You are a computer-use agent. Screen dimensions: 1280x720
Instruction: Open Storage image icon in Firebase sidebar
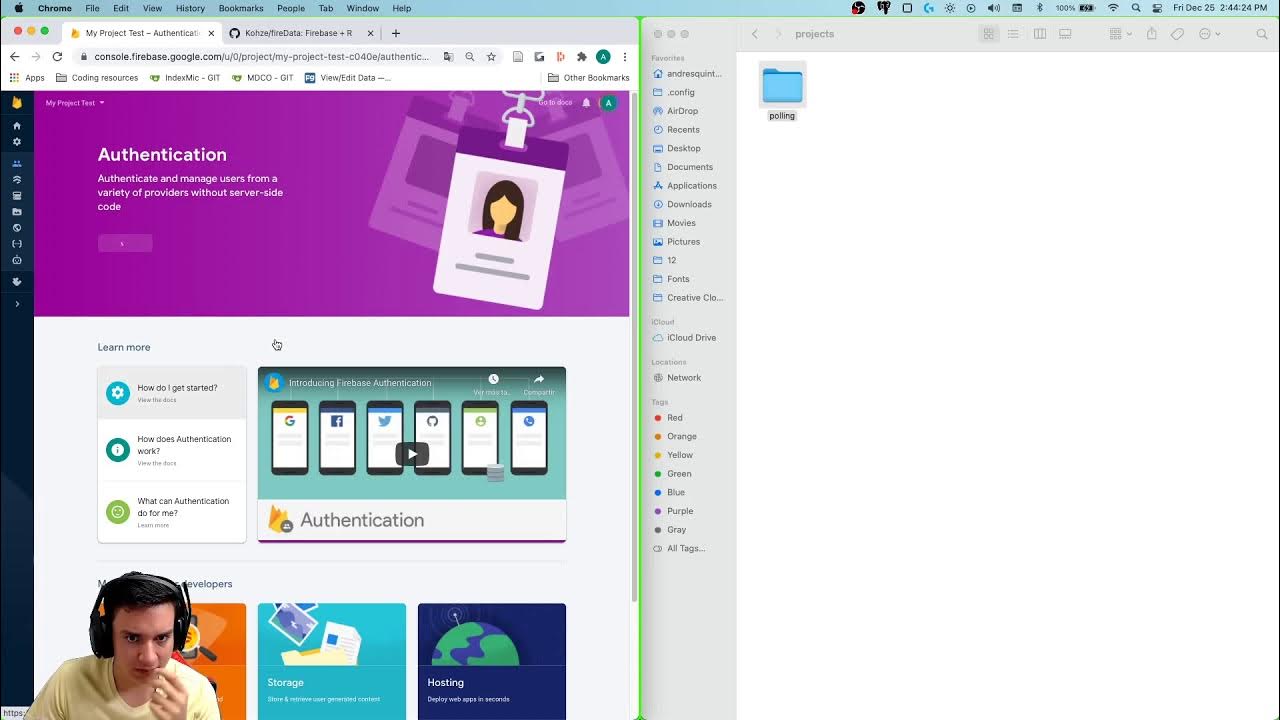point(16,211)
